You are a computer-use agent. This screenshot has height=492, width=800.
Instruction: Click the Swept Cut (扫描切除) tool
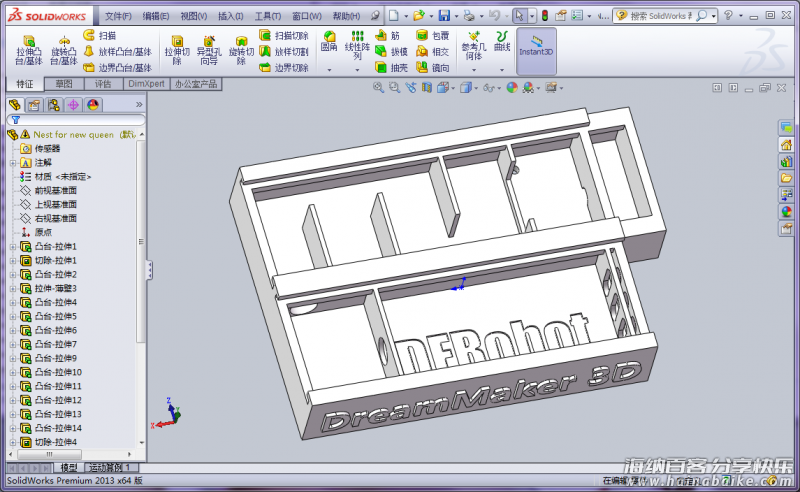284,35
